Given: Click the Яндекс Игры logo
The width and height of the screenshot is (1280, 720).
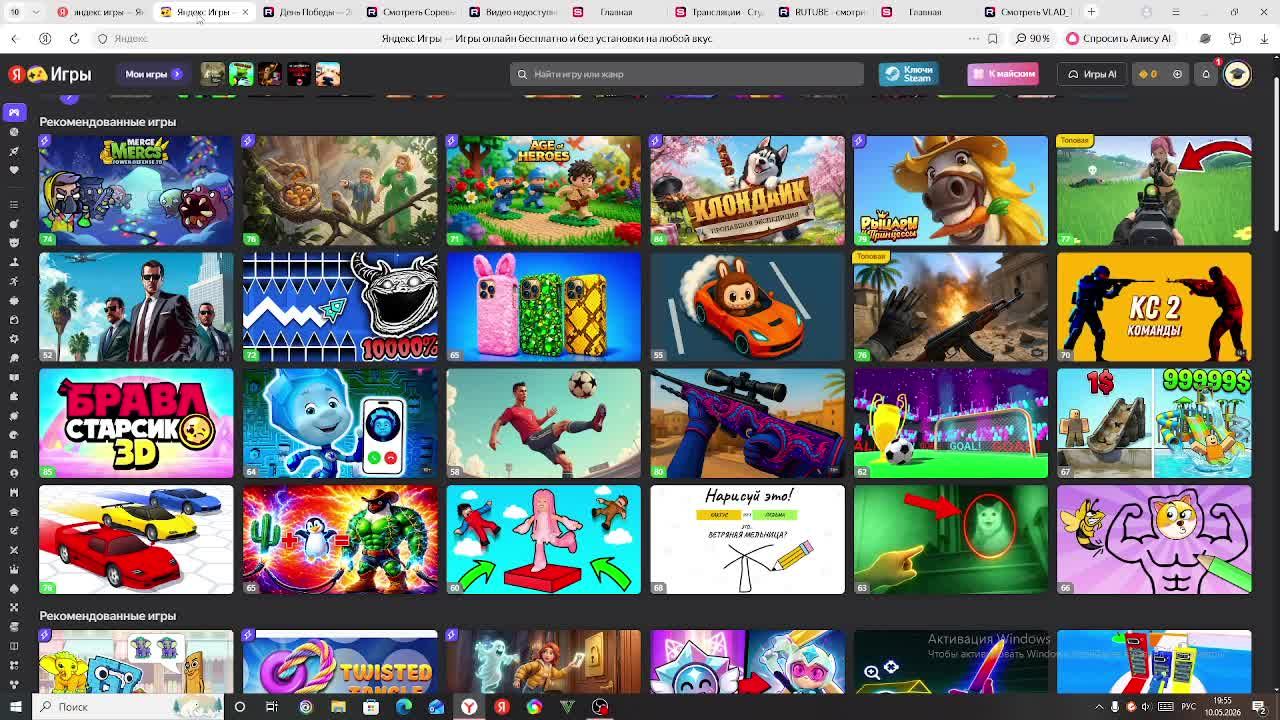Looking at the screenshot, I should (x=50, y=74).
